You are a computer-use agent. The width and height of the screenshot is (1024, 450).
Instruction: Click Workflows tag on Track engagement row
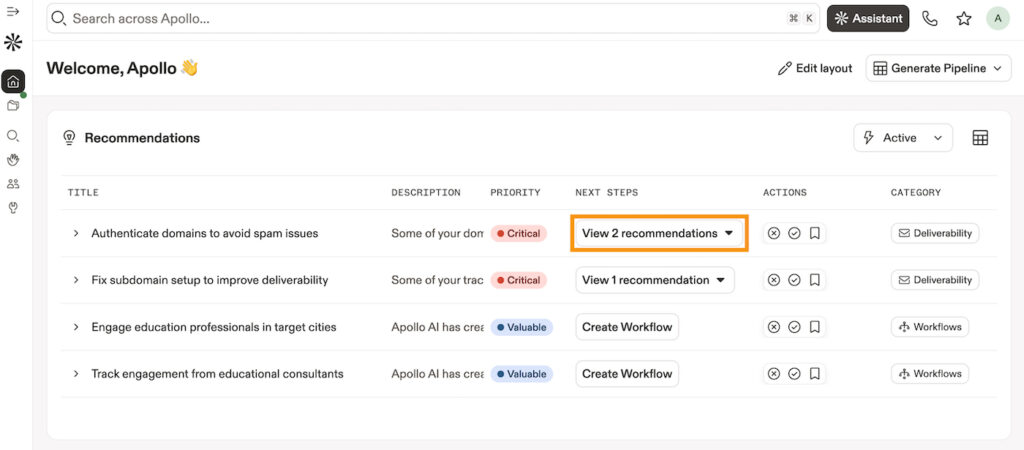(x=930, y=374)
